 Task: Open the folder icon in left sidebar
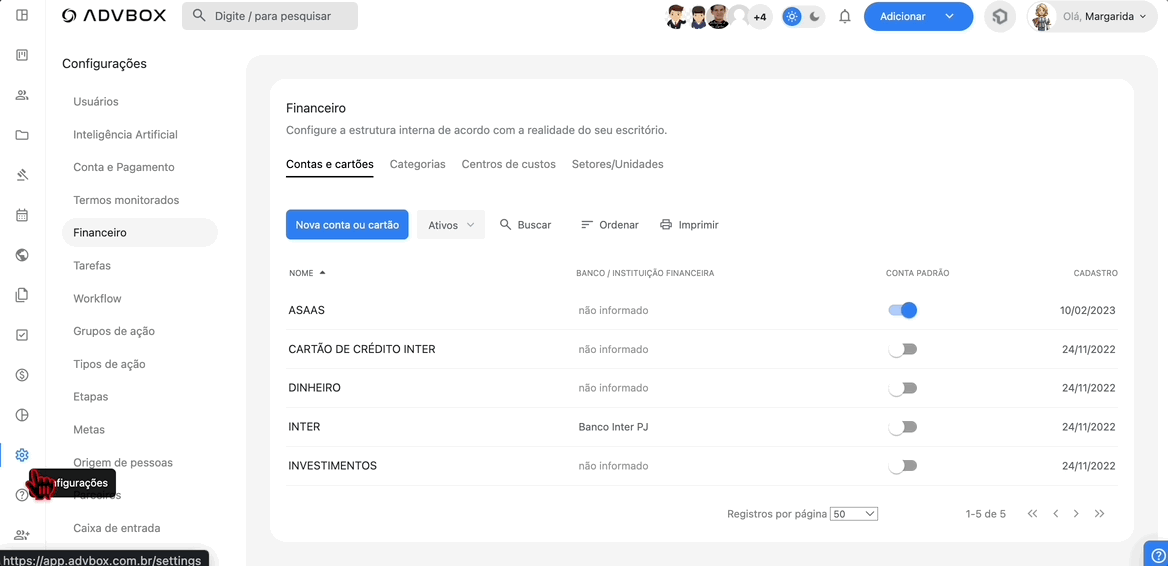pyautogui.click(x=22, y=135)
